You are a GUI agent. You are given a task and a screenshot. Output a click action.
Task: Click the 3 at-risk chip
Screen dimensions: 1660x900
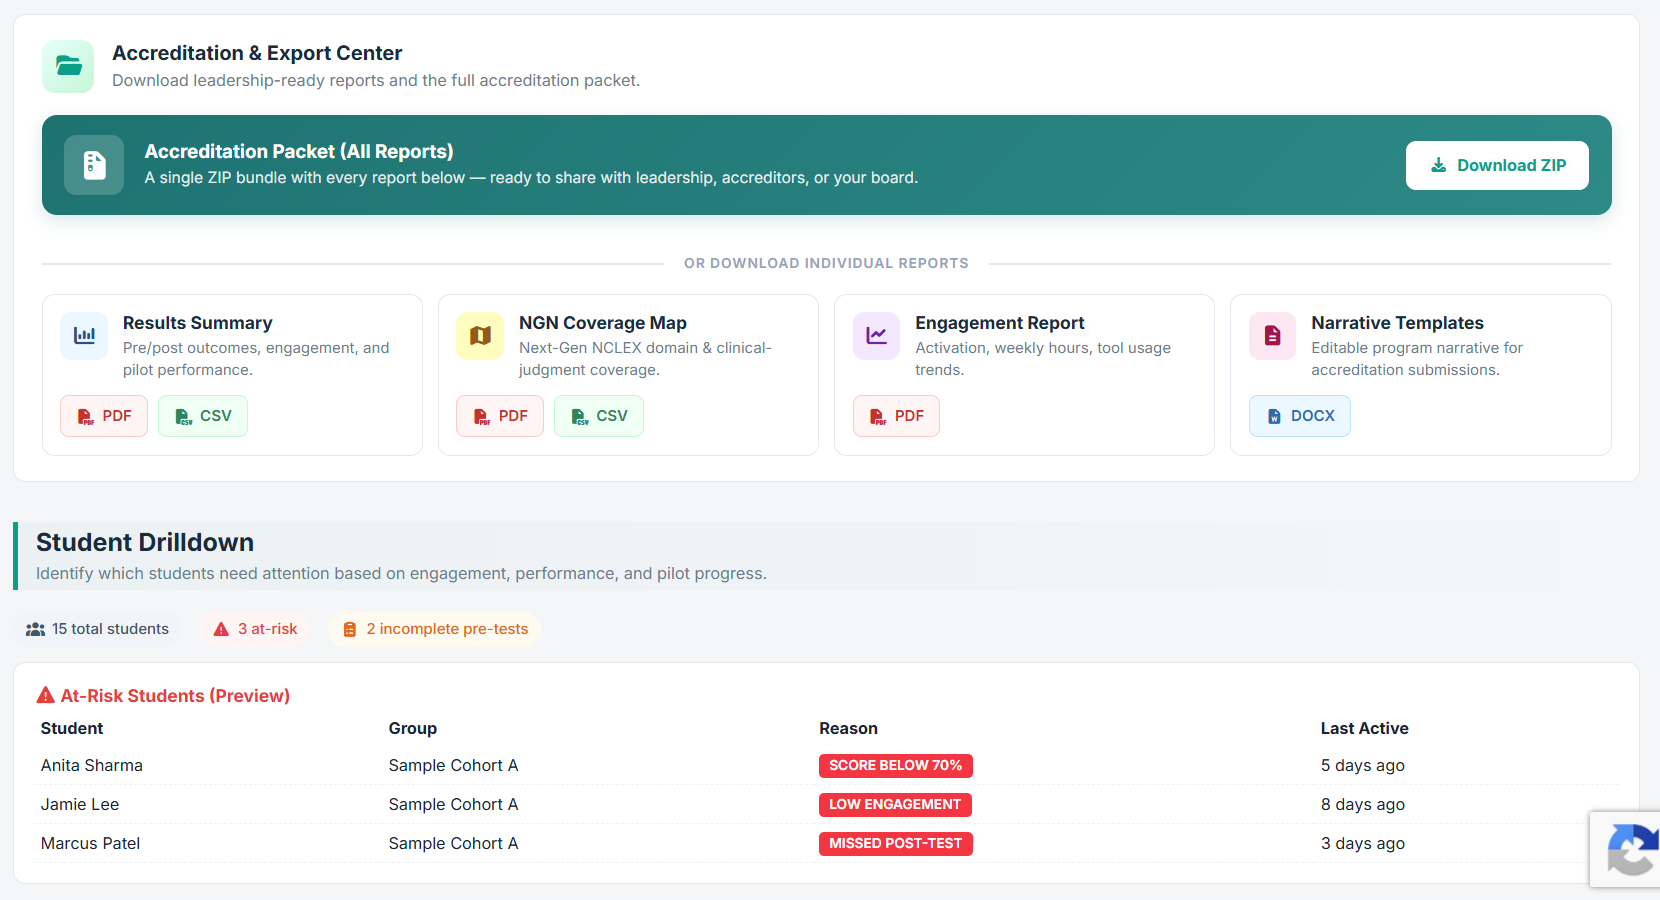(x=255, y=629)
